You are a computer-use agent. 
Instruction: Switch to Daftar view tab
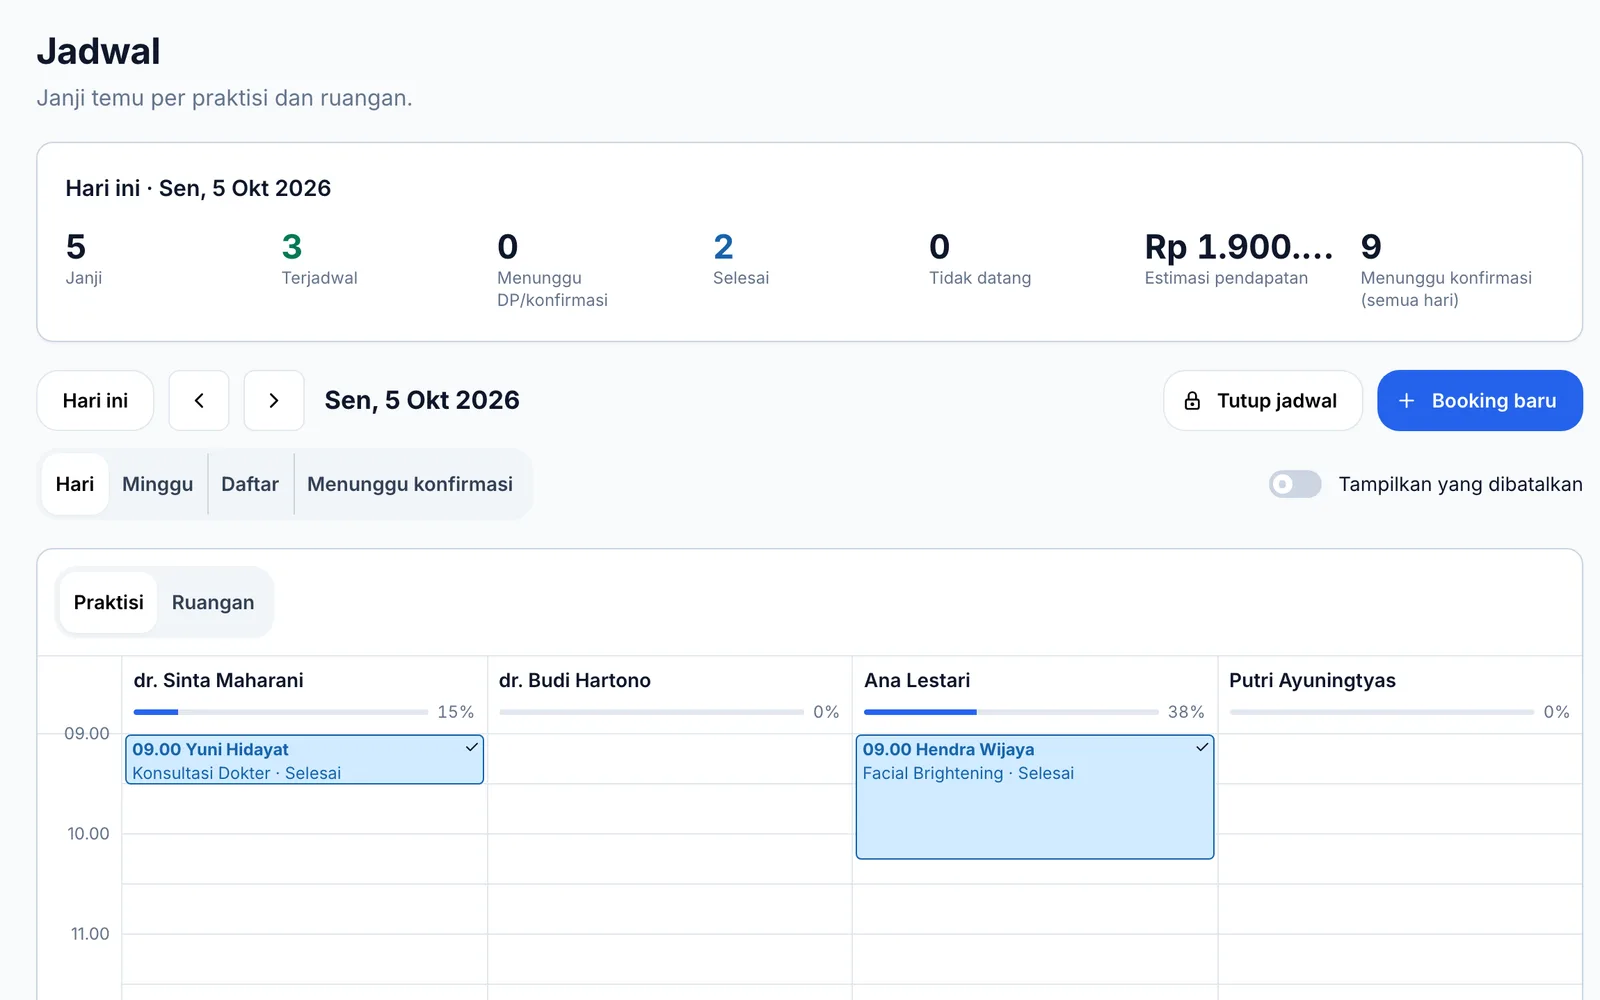click(250, 484)
